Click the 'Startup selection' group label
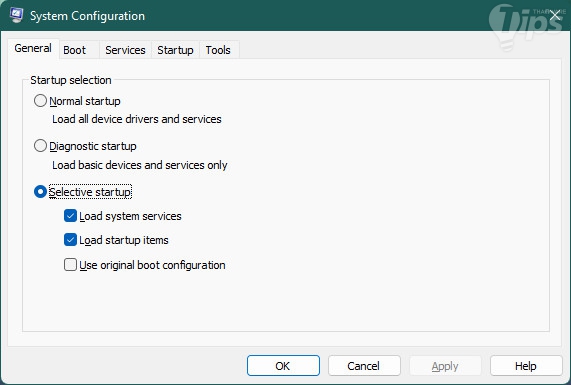The image size is (571, 385). pos(71,80)
